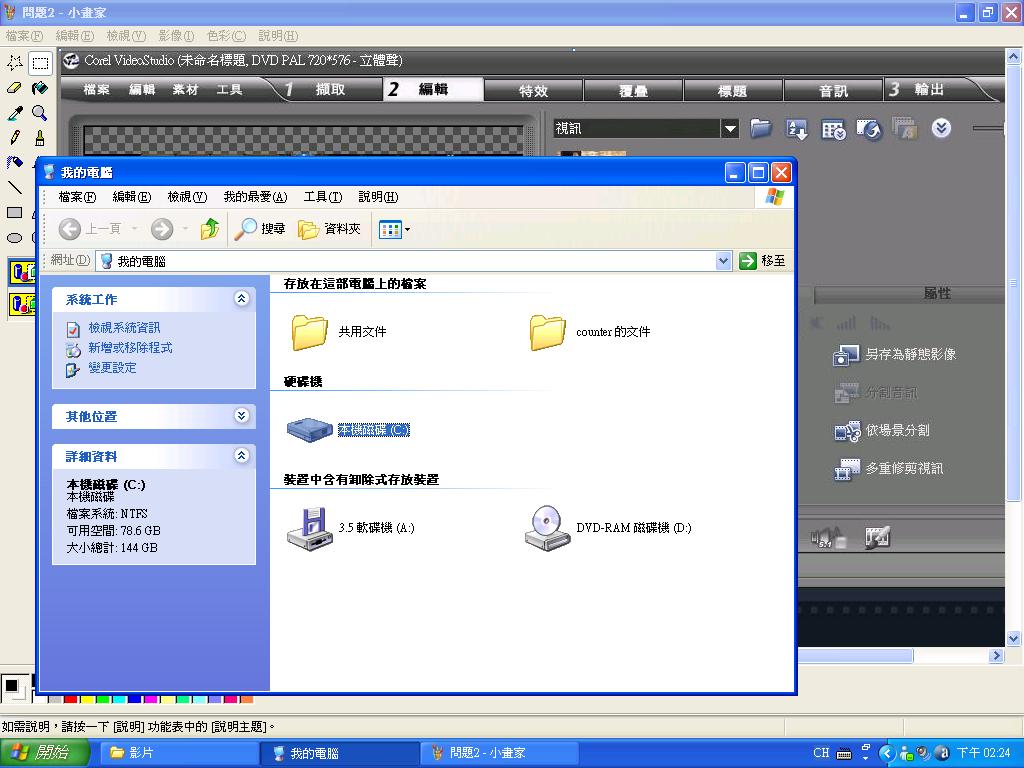Select the DVD-RAM 磁碟機 (D:) drive
The height and width of the screenshot is (768, 1024).
point(608,528)
